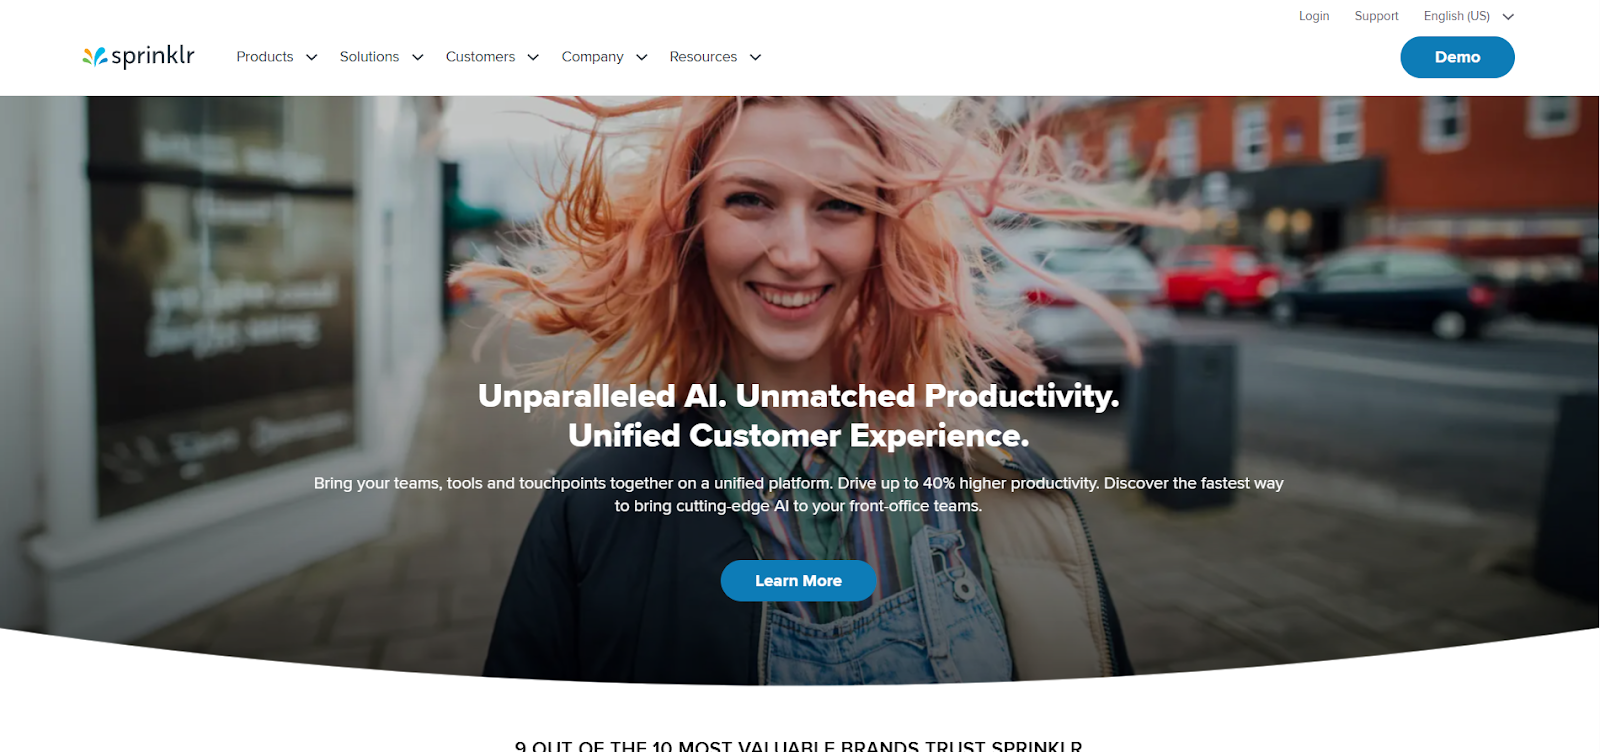1600x752 pixels.
Task: Click the blue Demo button
Action: click(x=1457, y=57)
